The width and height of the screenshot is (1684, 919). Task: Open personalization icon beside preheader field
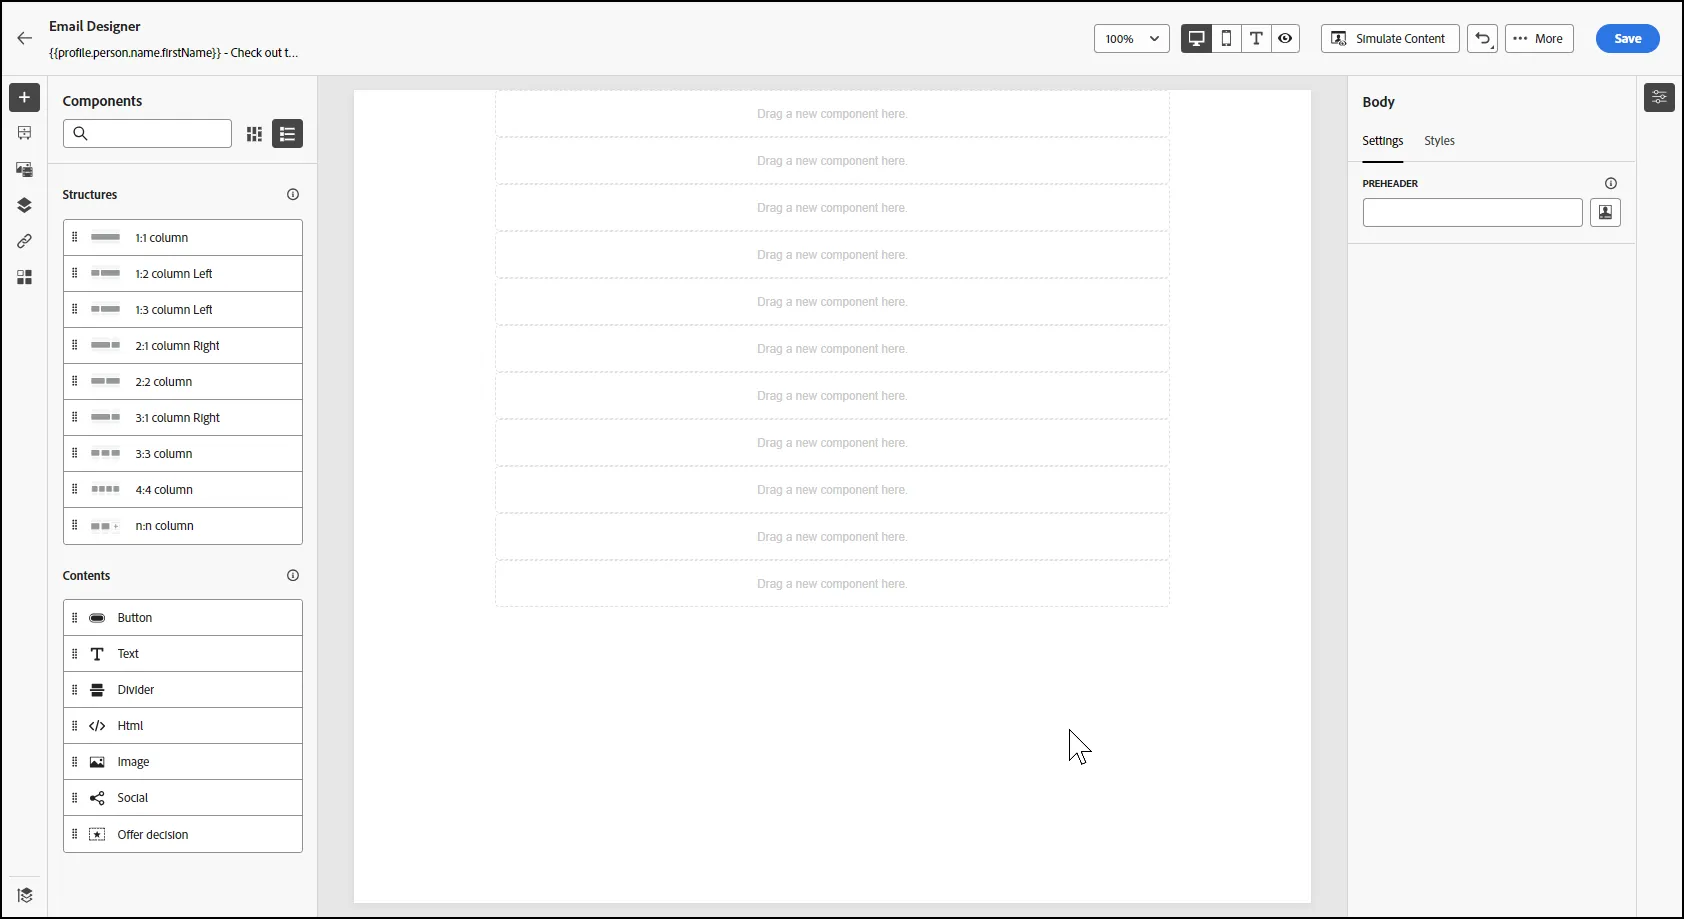(1606, 213)
